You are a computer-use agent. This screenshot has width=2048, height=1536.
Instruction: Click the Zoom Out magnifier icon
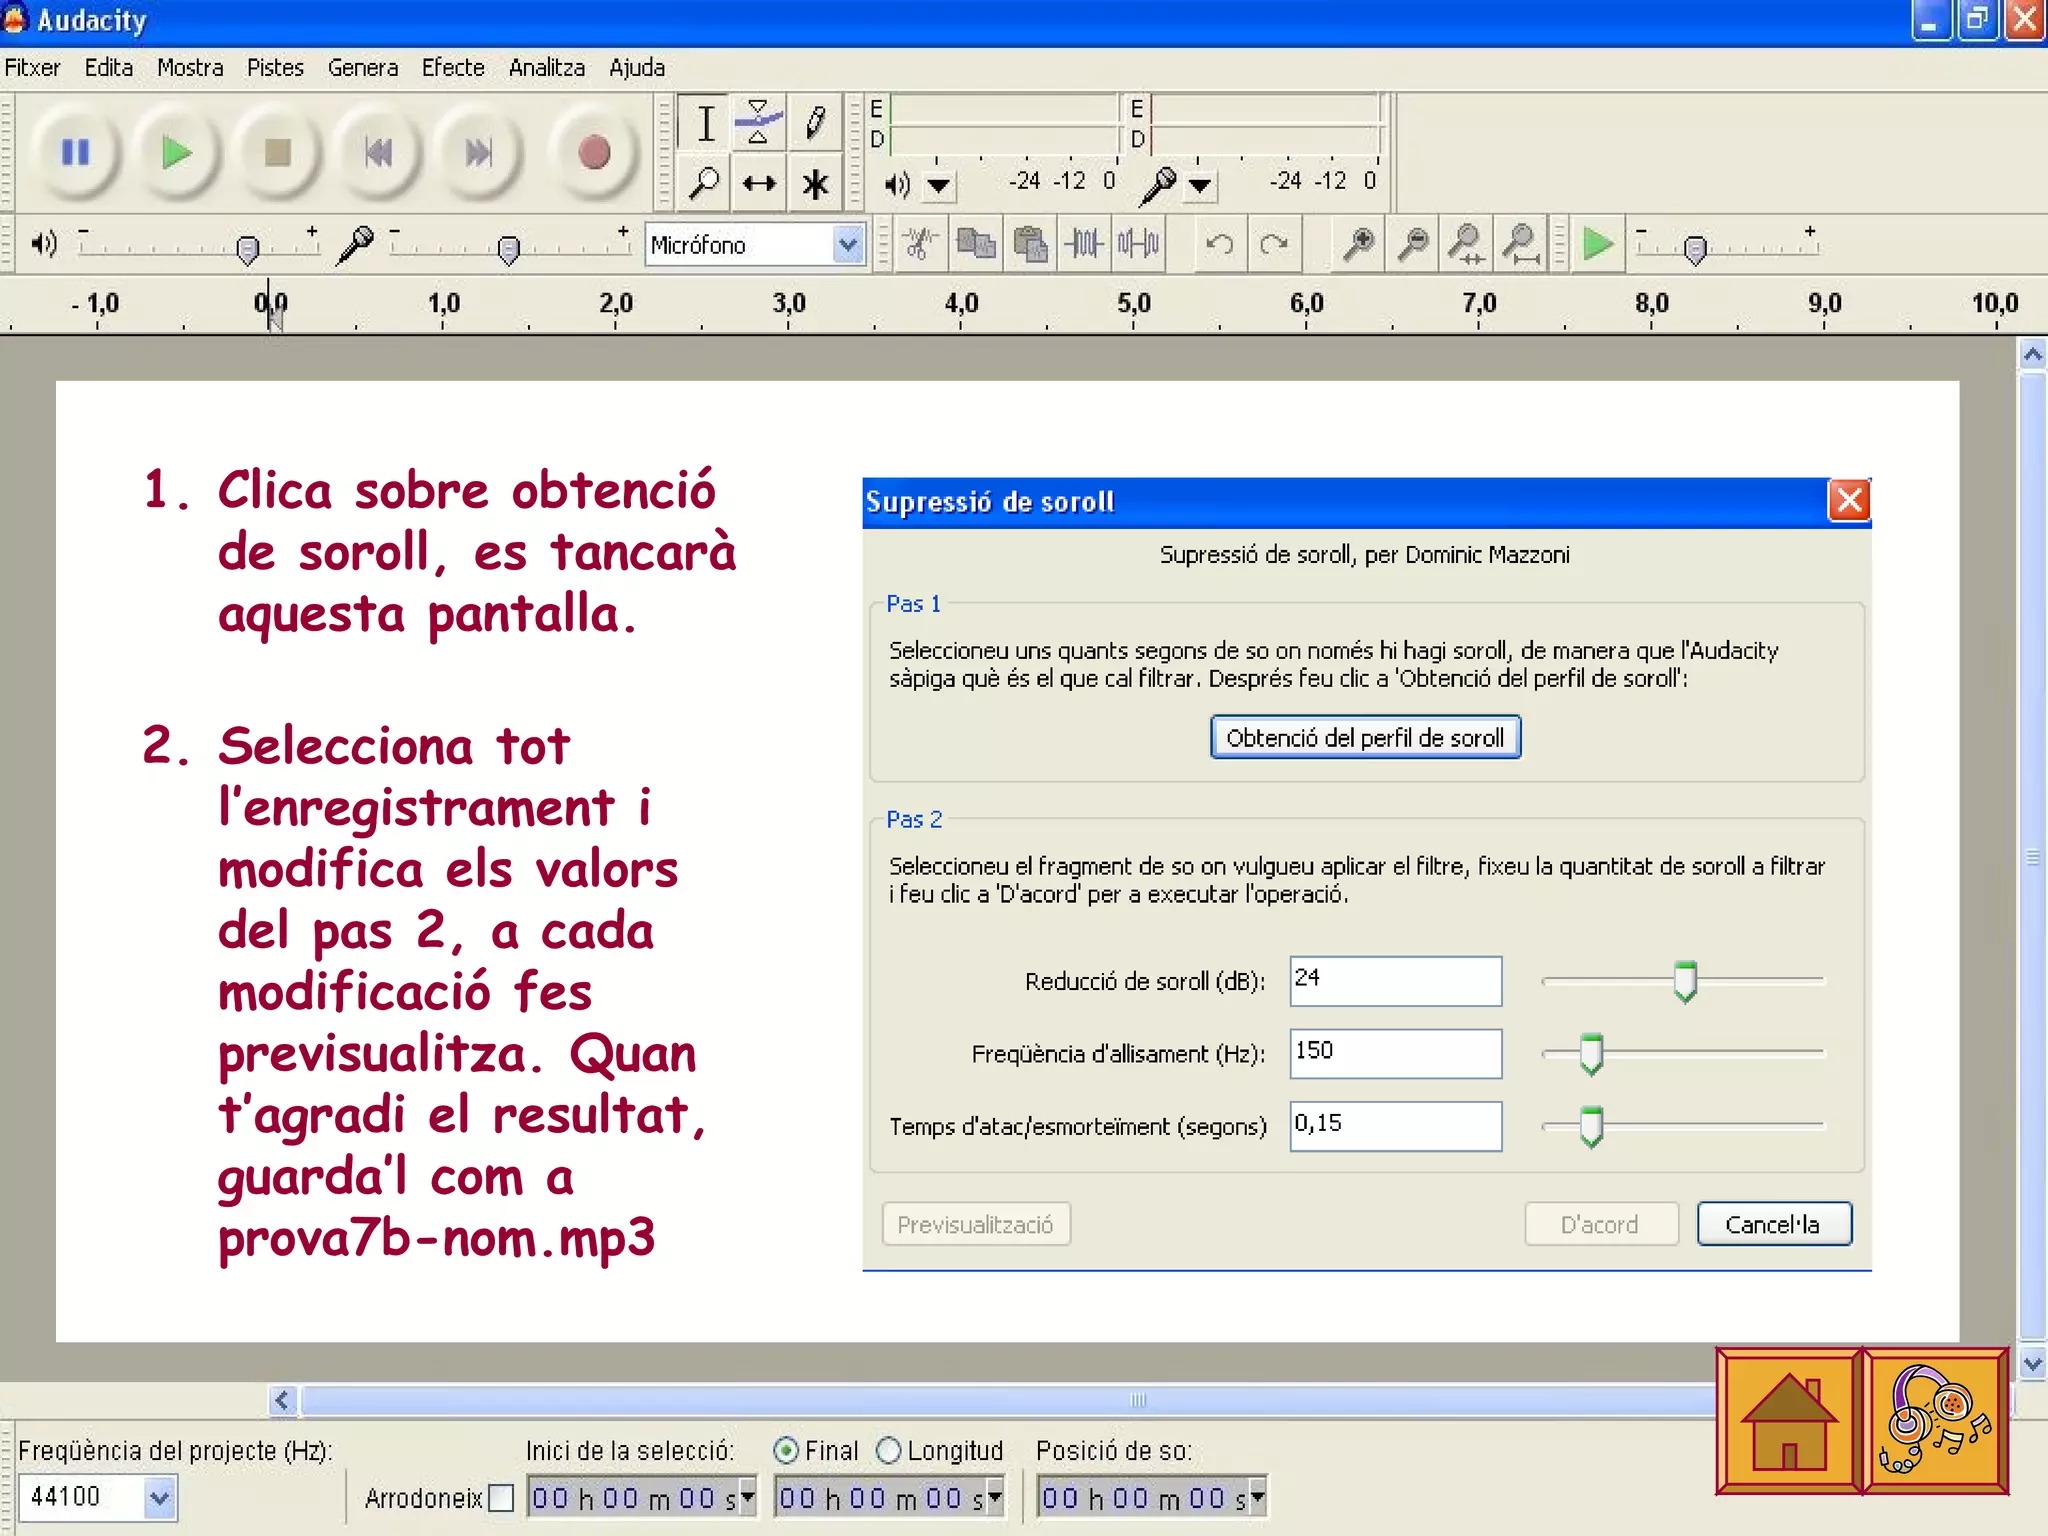1412,243
